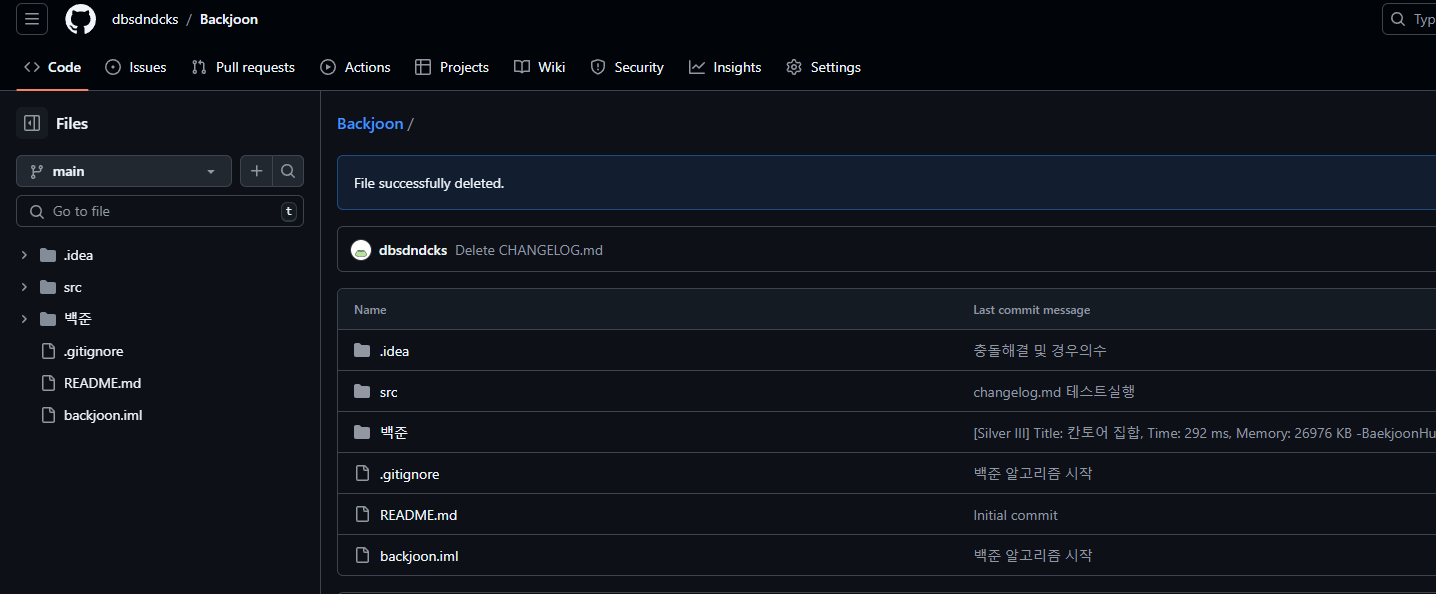
Task: Click the Backjoon breadcrumb link
Action: [370, 123]
